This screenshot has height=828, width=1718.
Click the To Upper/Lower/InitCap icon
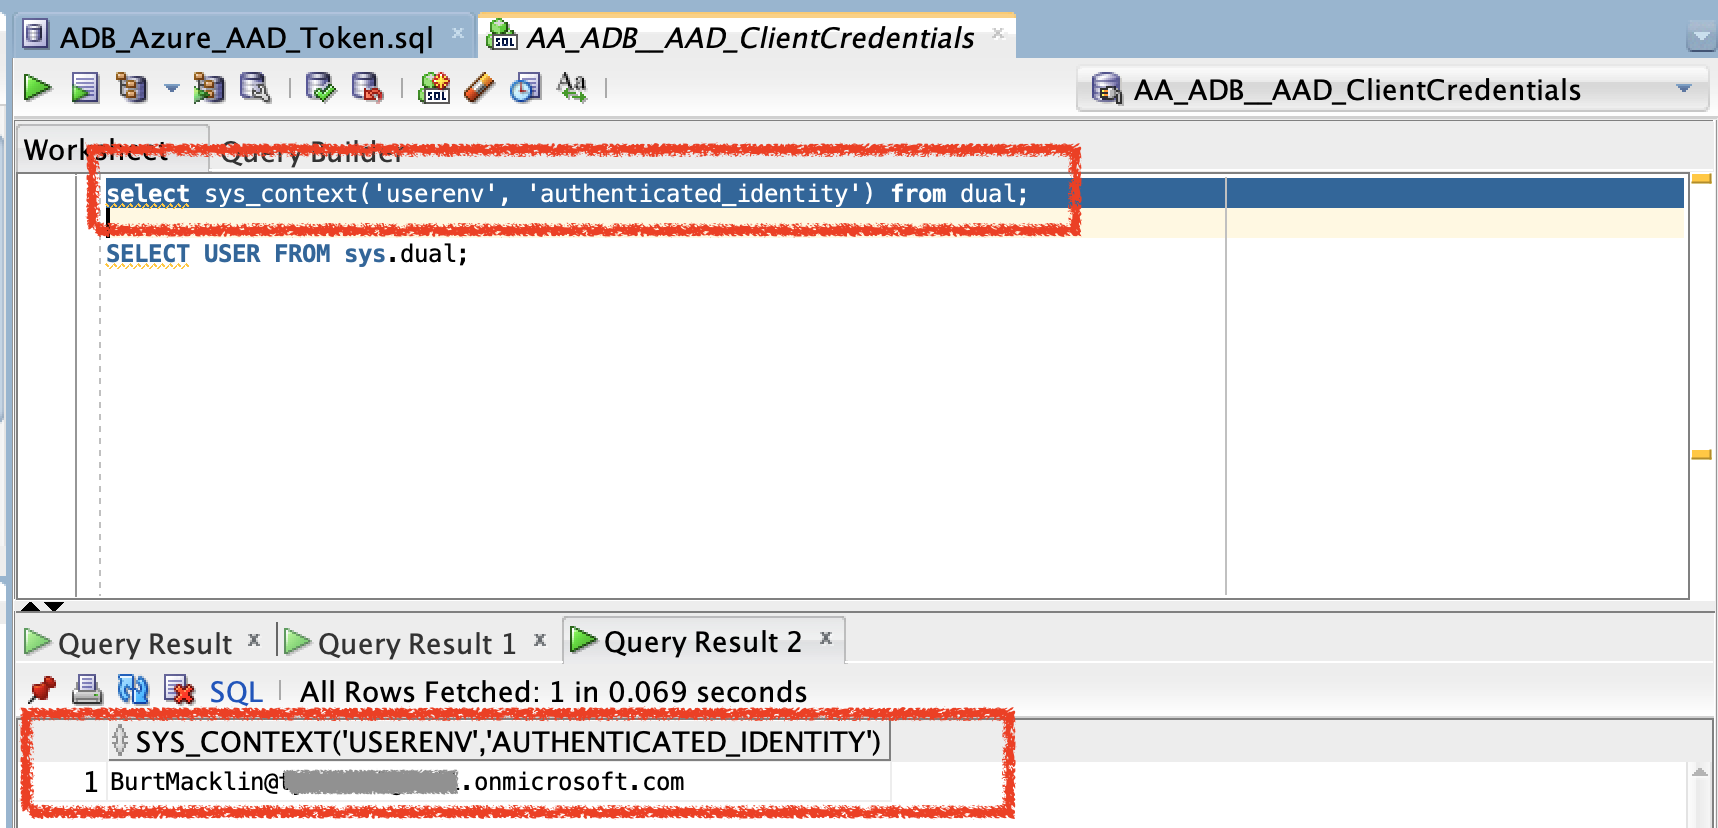pyautogui.click(x=572, y=88)
